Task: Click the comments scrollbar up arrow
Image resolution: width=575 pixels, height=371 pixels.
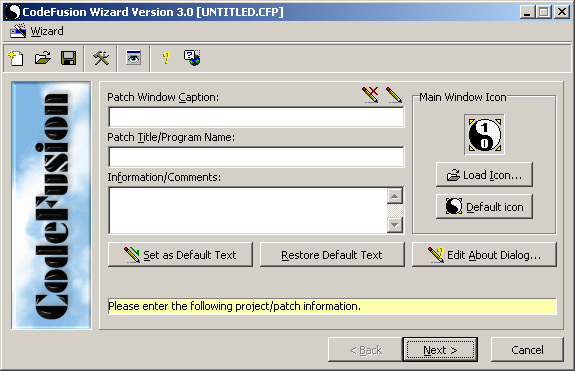Action: point(395,196)
